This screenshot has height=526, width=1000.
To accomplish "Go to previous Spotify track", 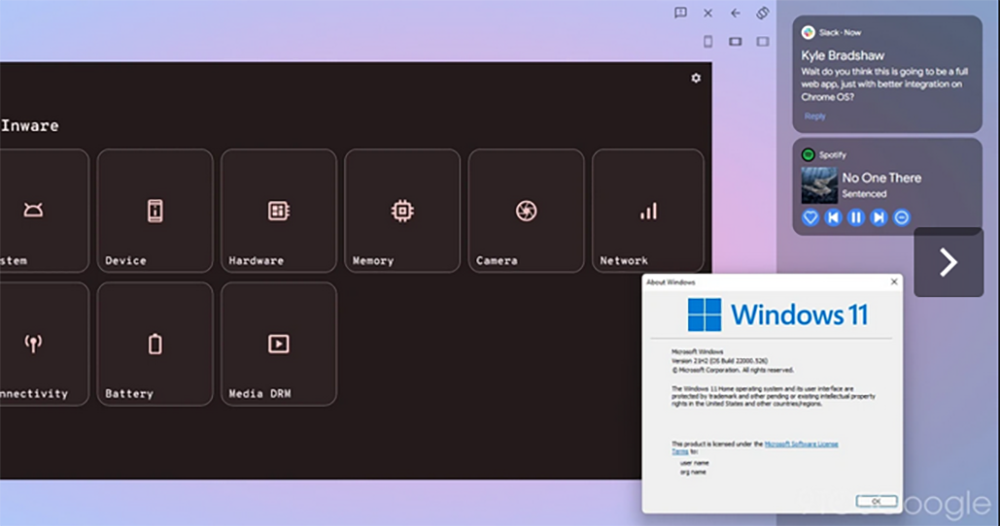I will [x=833, y=217].
